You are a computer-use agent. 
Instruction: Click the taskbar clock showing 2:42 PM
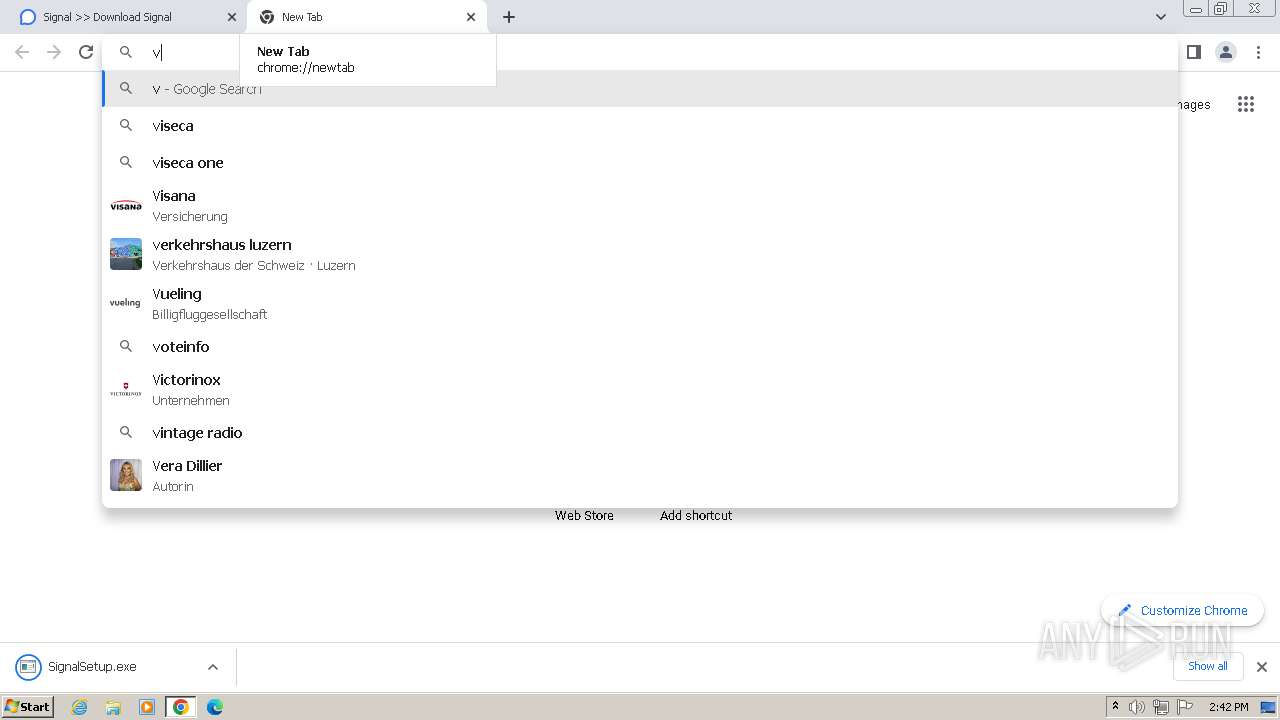point(1228,707)
